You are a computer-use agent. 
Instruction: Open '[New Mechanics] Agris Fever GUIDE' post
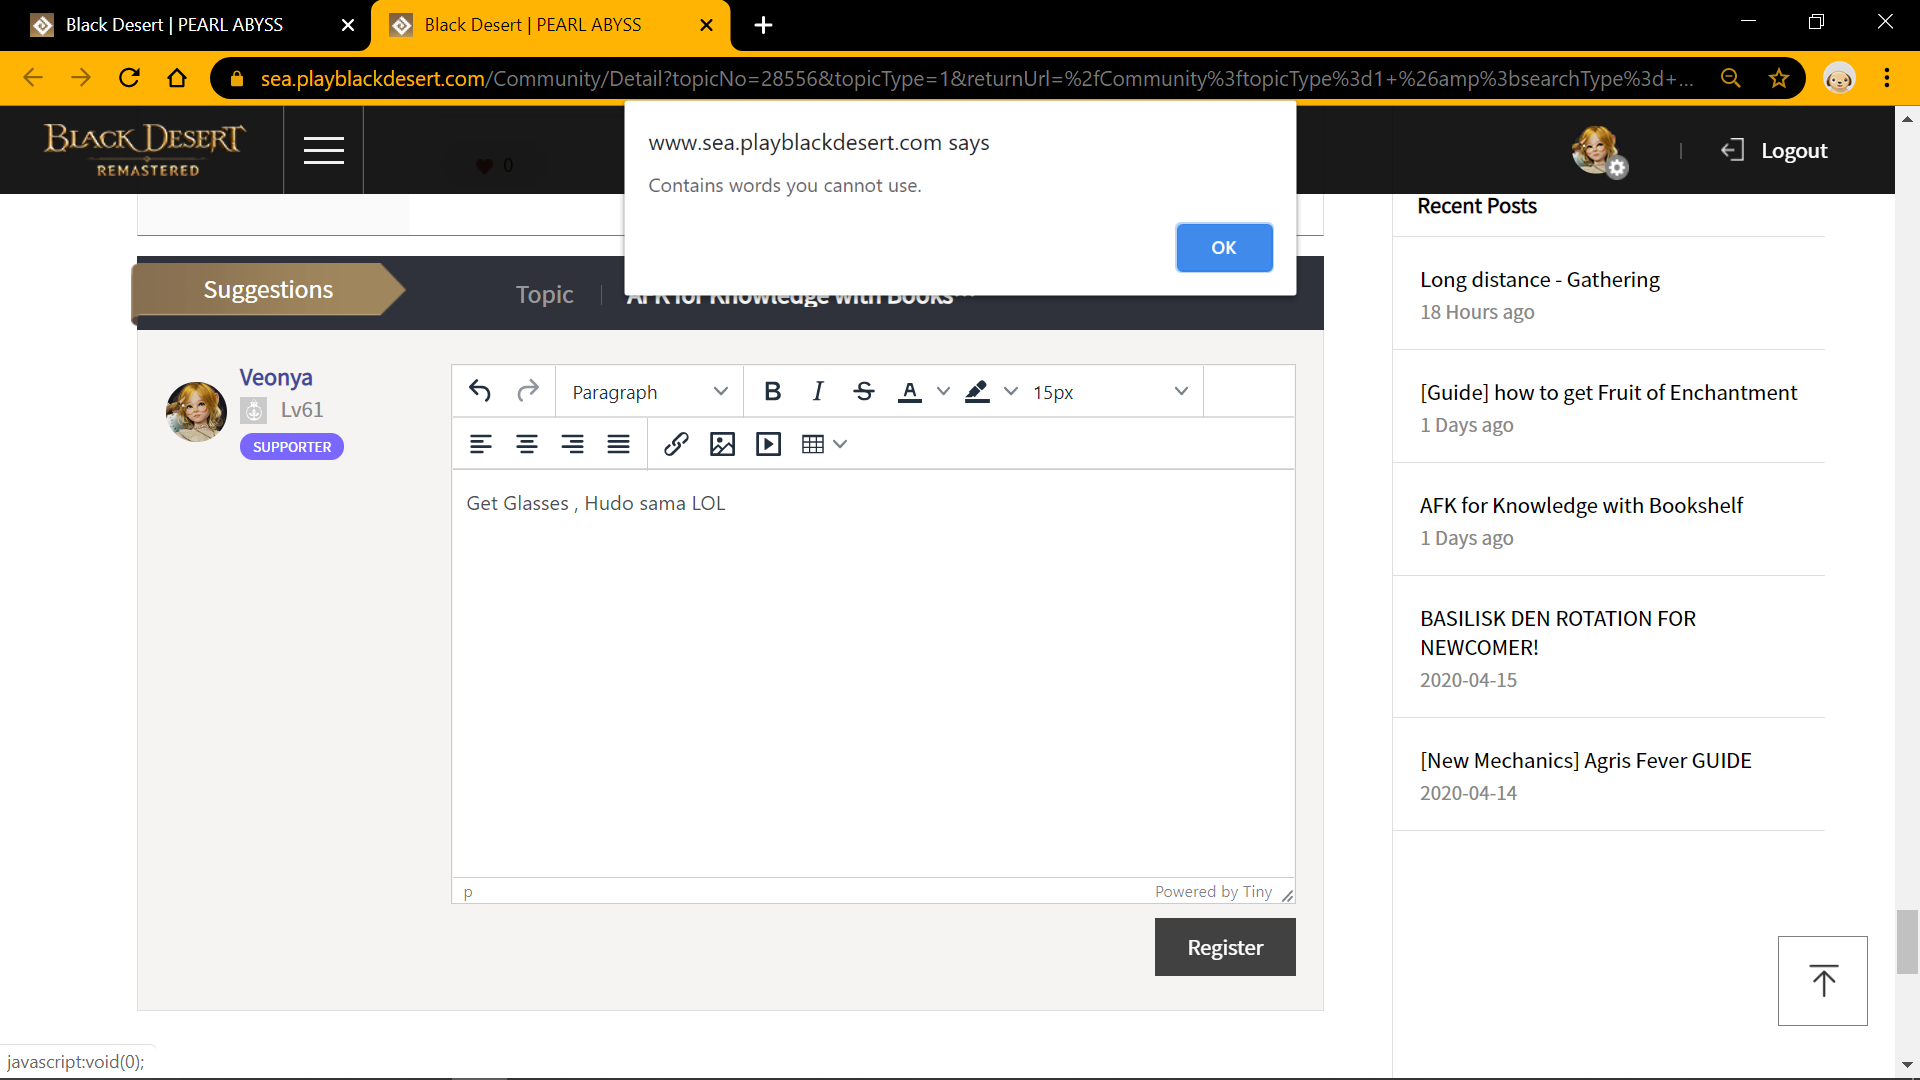click(x=1585, y=761)
